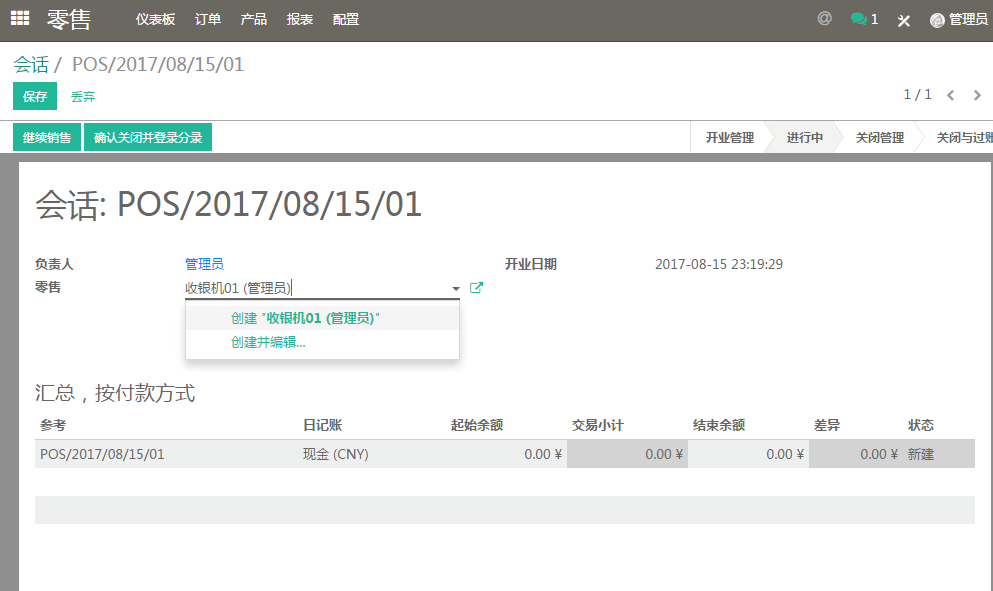The width and height of the screenshot is (993, 591).
Task: Select 创建 "收银机01 (管理员)" option
Action: [306, 318]
